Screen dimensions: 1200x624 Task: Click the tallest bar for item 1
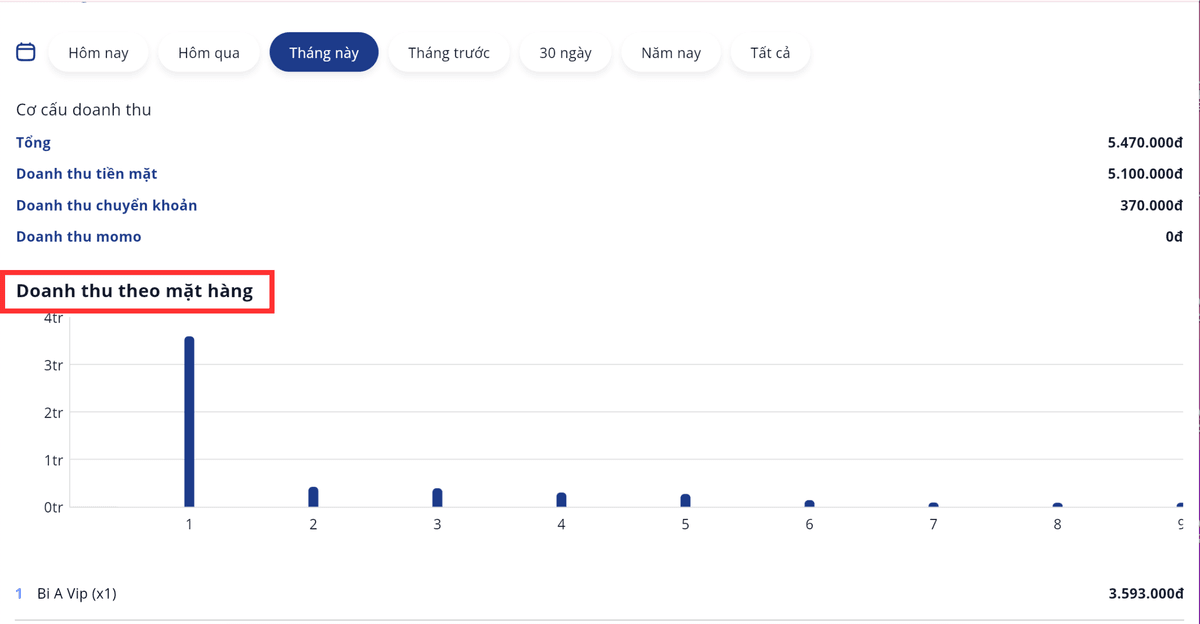pos(189,420)
